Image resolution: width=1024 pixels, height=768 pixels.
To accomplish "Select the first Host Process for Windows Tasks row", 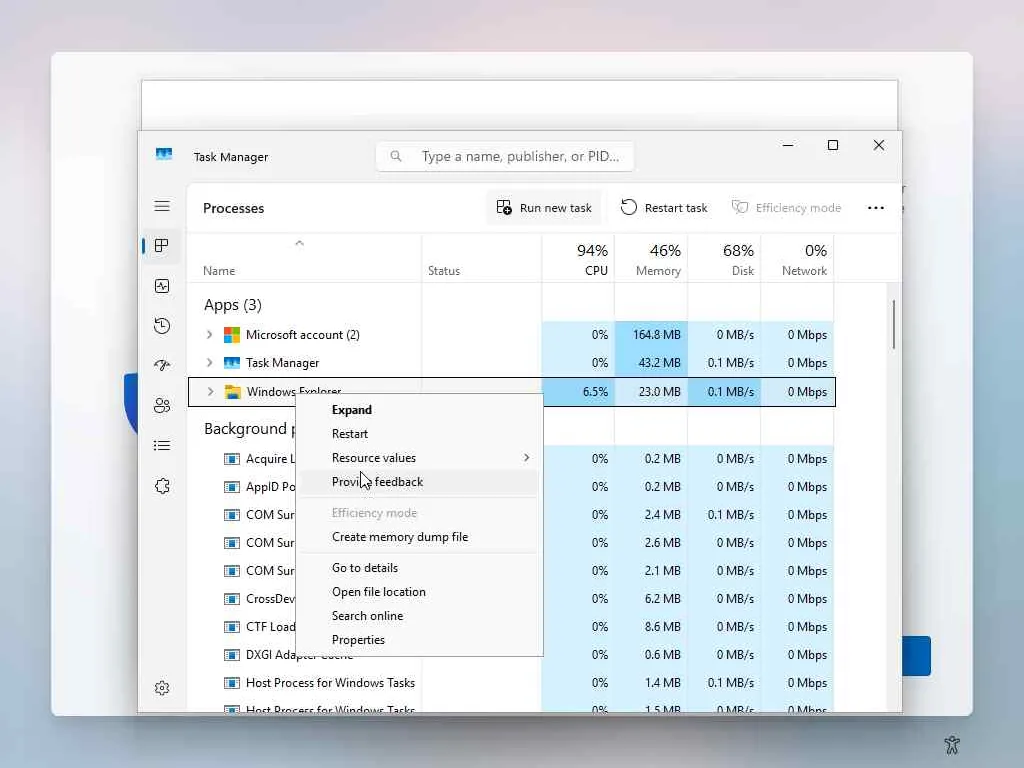I will (x=511, y=683).
